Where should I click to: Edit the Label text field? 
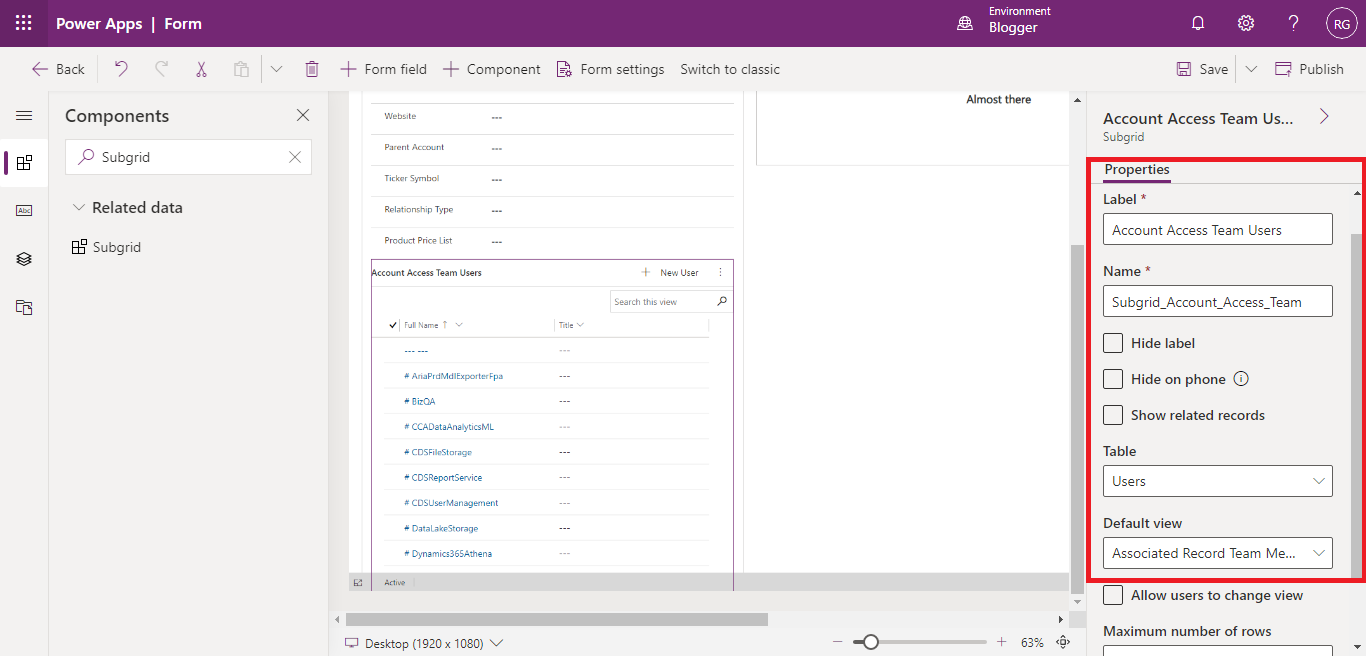1218,229
